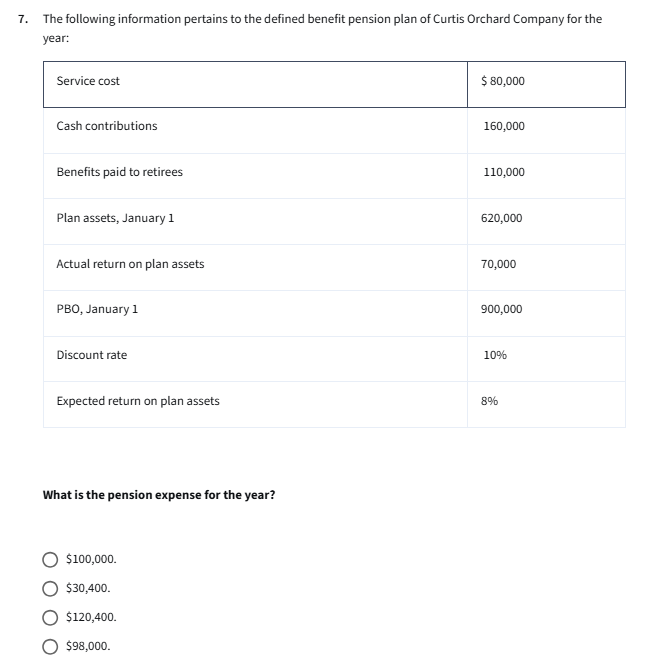
Task: Select the 10% discount rate value
Action: [x=494, y=355]
